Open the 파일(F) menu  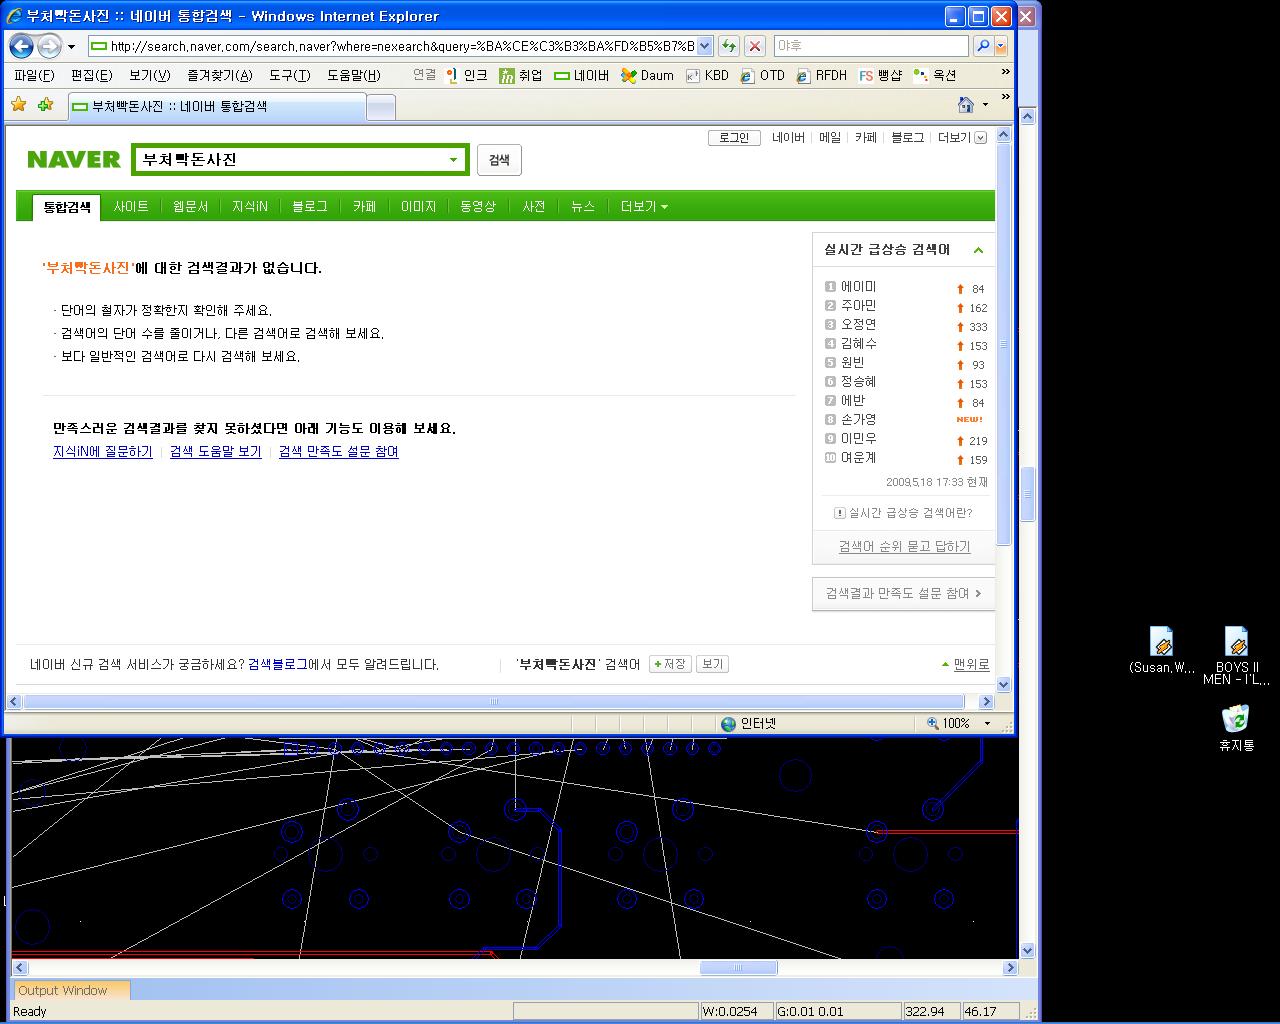(x=34, y=75)
